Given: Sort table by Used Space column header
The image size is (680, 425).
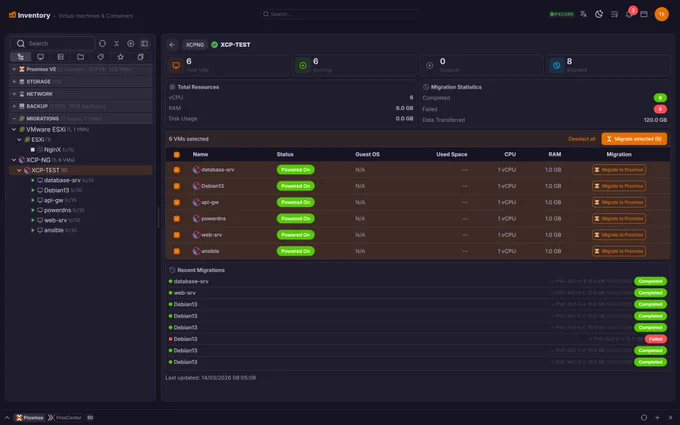Looking at the screenshot, I should pos(451,154).
